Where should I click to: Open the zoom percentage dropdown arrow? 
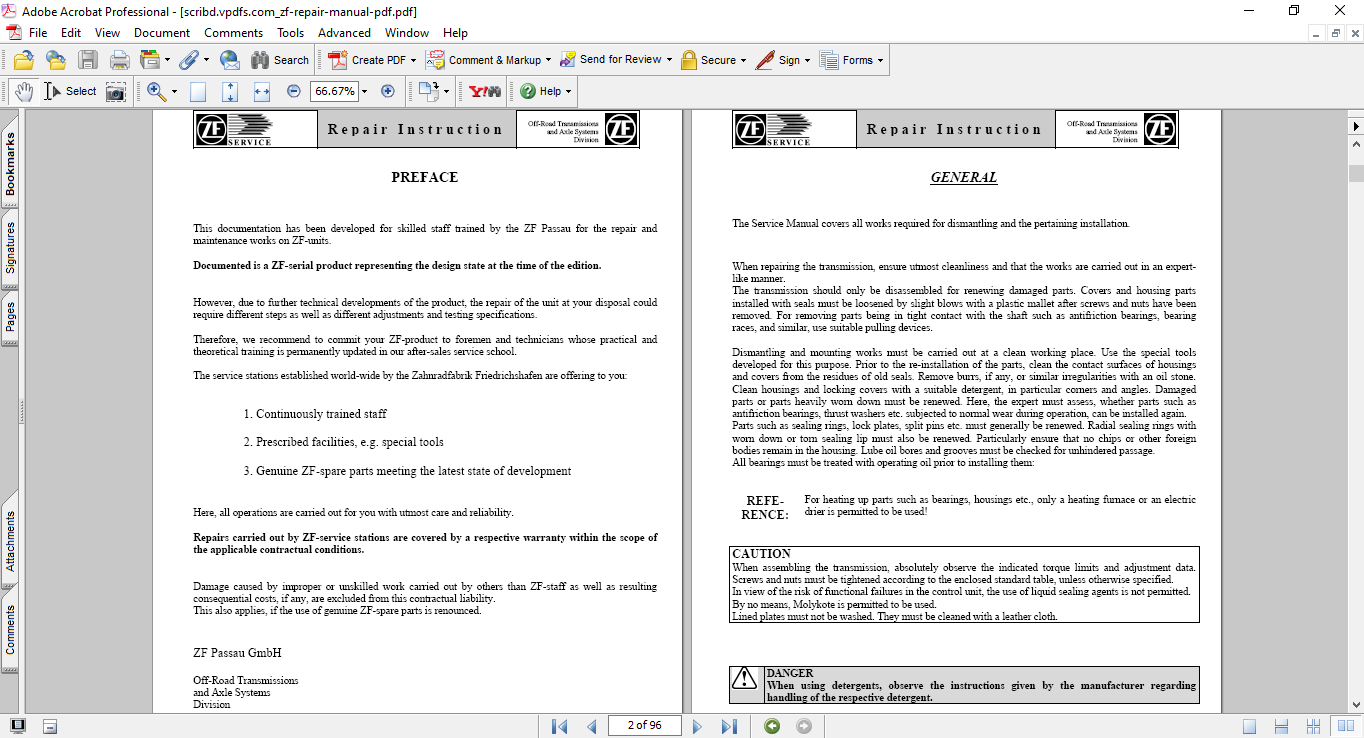[x=364, y=91]
